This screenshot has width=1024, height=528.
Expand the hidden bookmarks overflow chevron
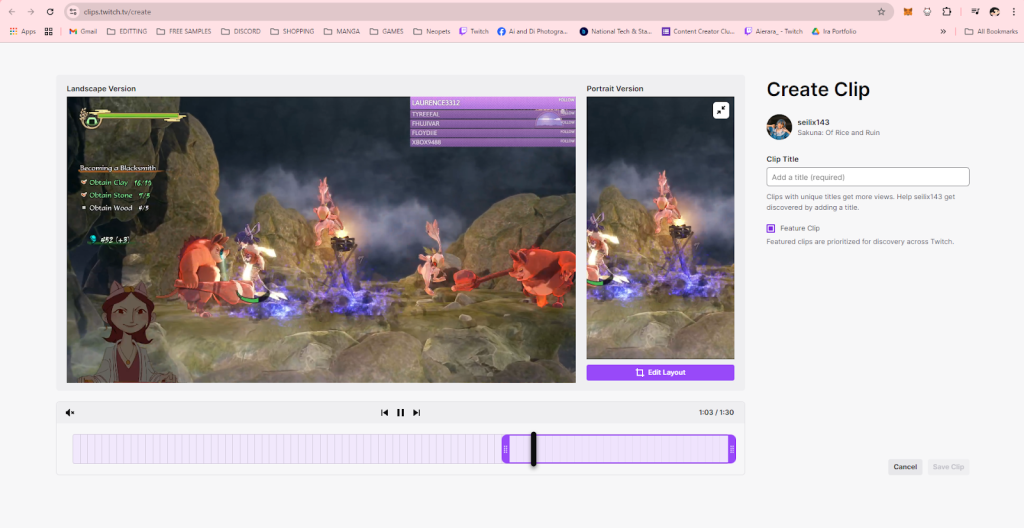(943, 31)
